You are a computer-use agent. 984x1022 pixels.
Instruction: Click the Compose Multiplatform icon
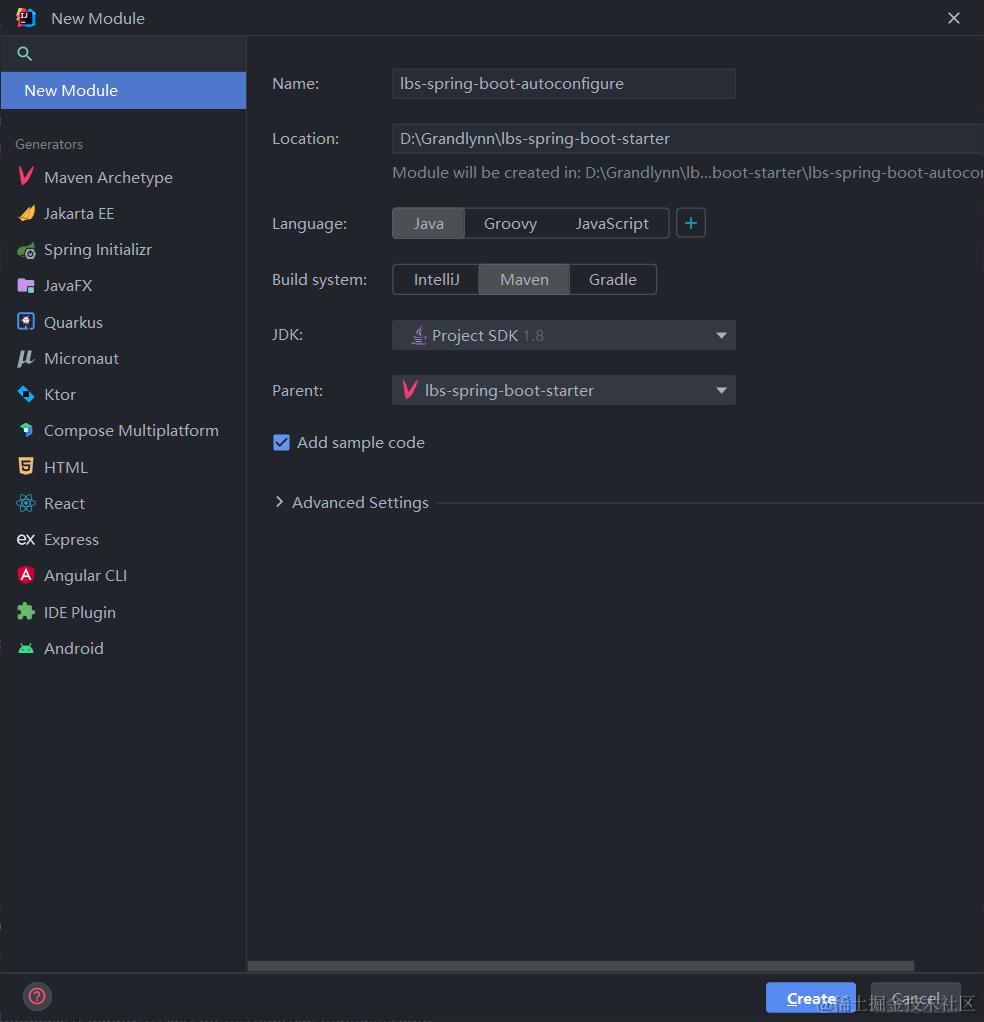[26, 430]
